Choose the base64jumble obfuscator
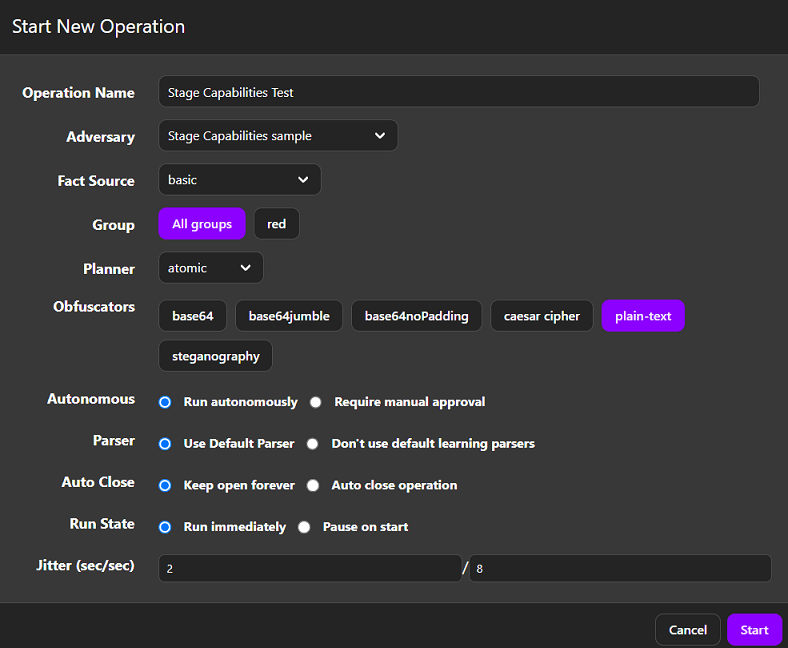Viewport: 788px width, 648px height. [x=289, y=316]
